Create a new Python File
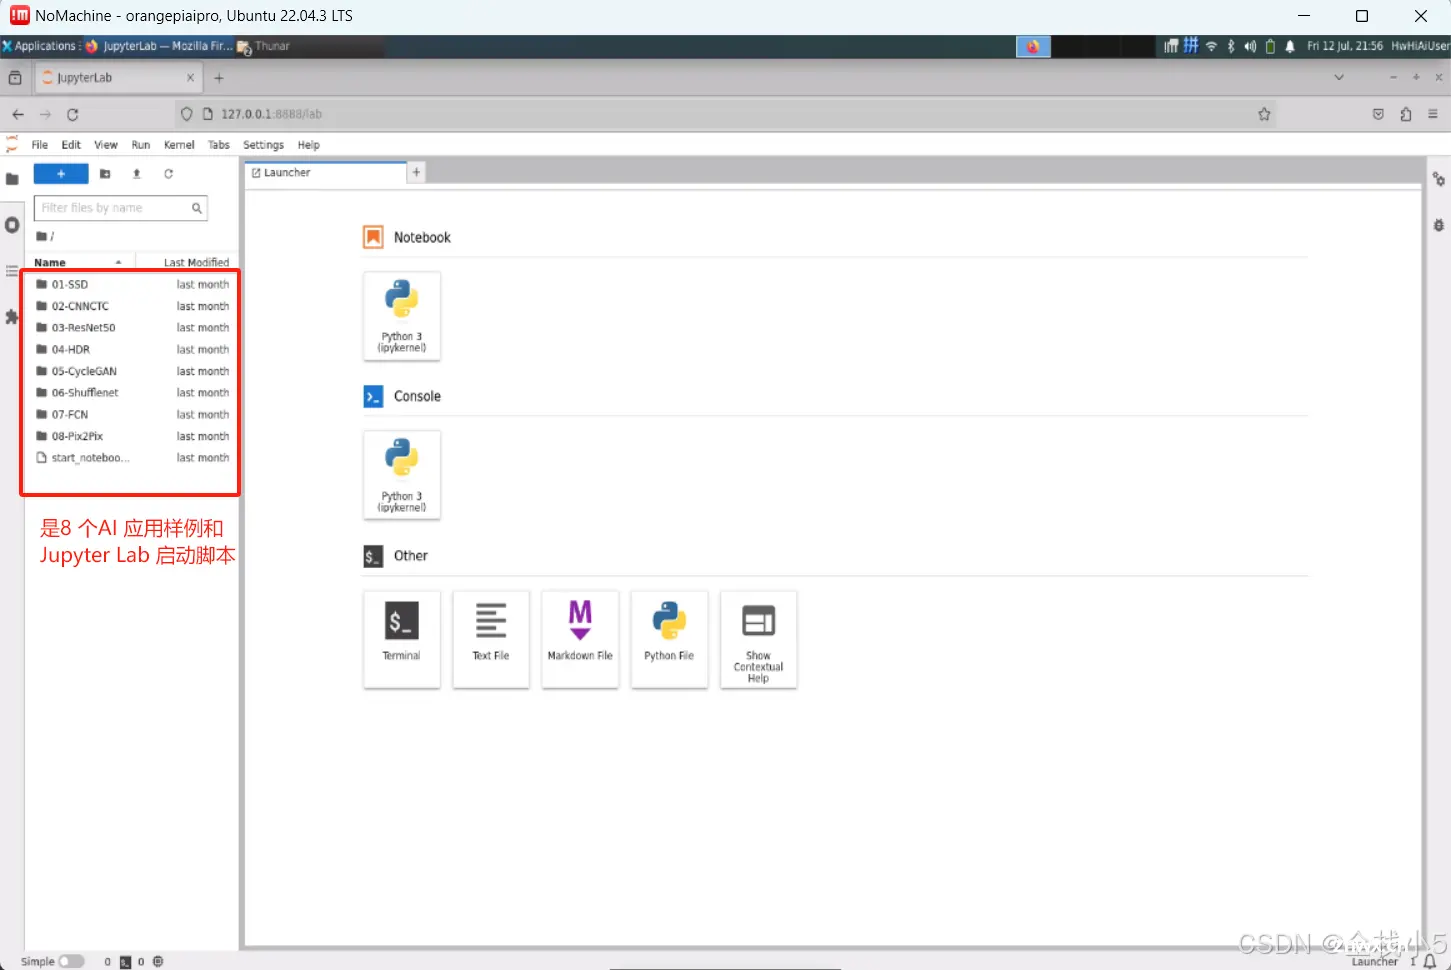Screen dimensions: 1451x970 click(669, 639)
